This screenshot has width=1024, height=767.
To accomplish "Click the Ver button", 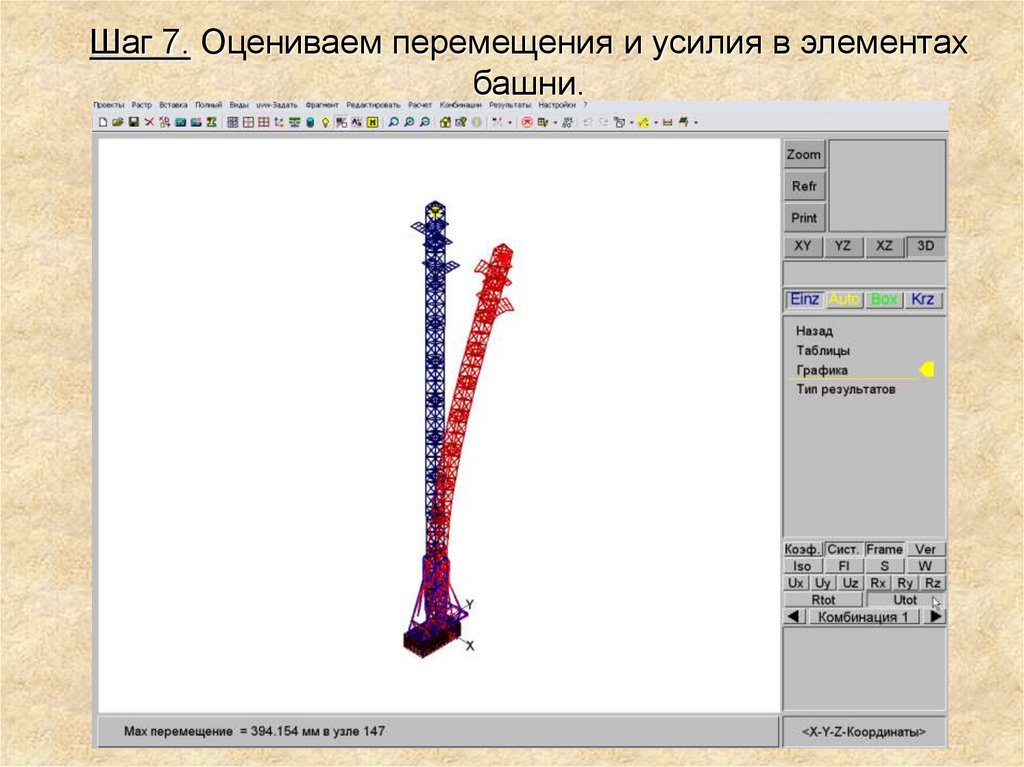I will tap(925, 549).
